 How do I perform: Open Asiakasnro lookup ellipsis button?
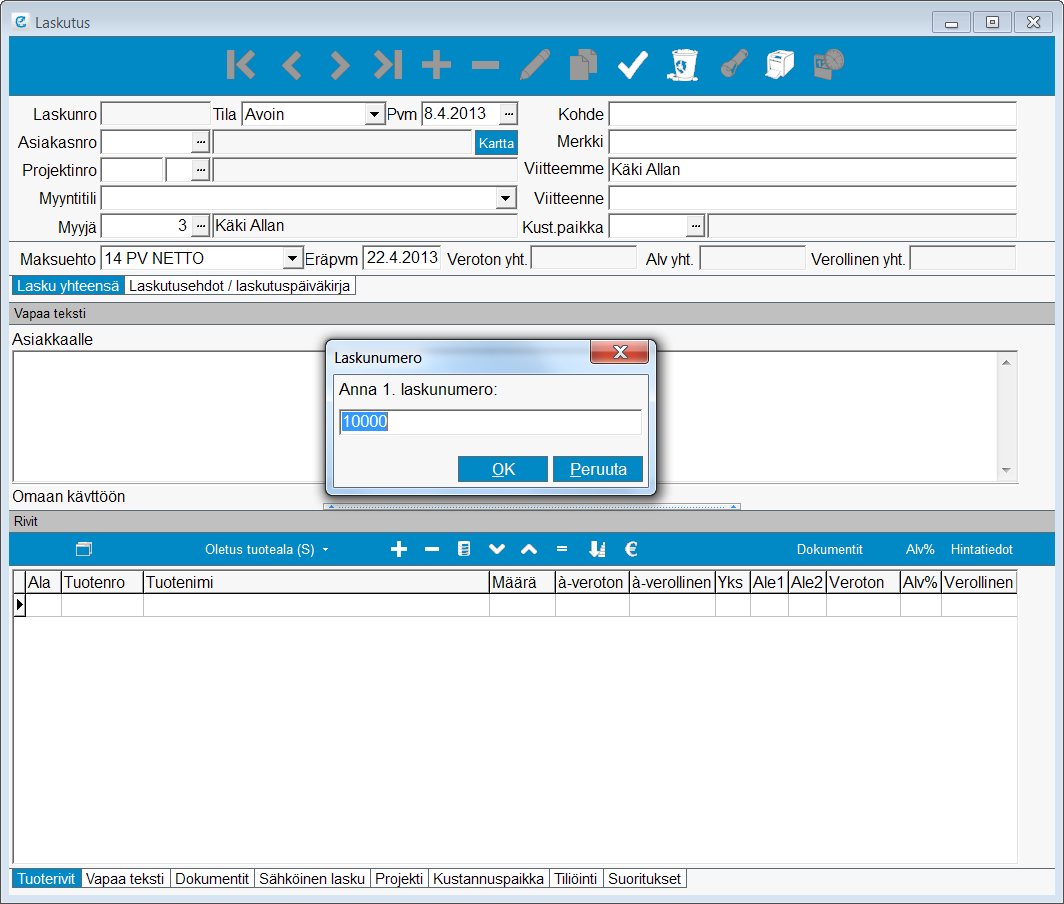(x=200, y=143)
